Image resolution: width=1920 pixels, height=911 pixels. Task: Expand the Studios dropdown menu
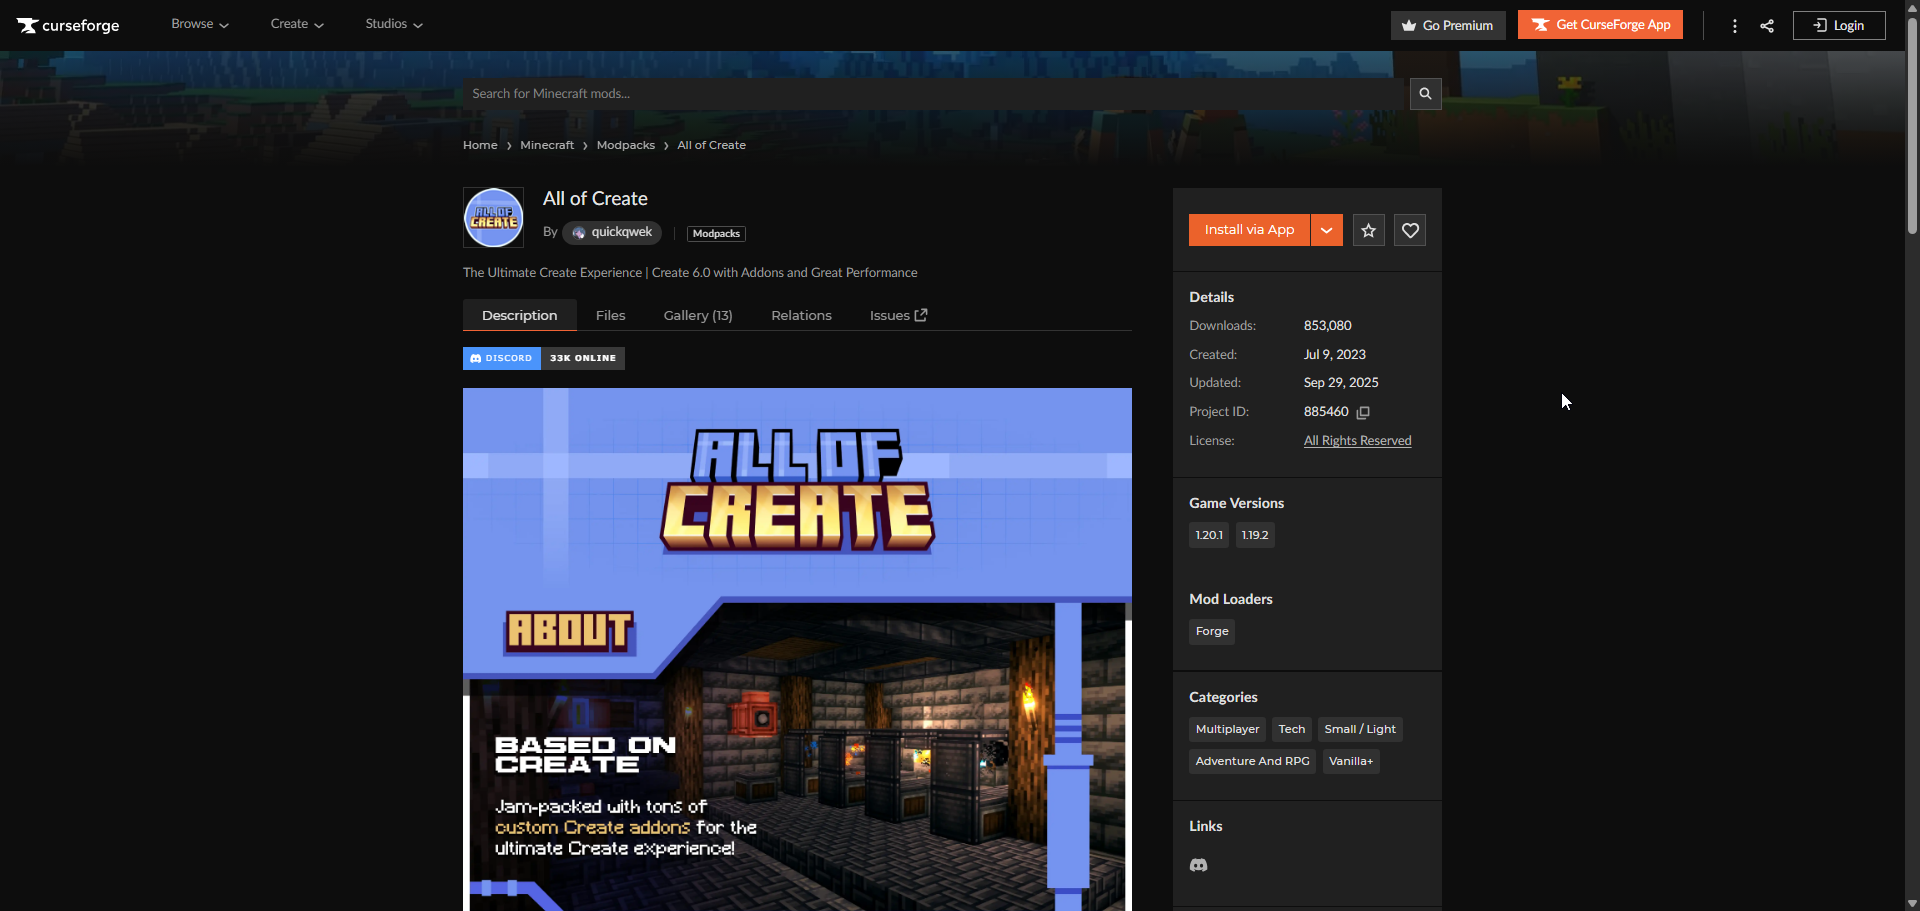point(393,24)
